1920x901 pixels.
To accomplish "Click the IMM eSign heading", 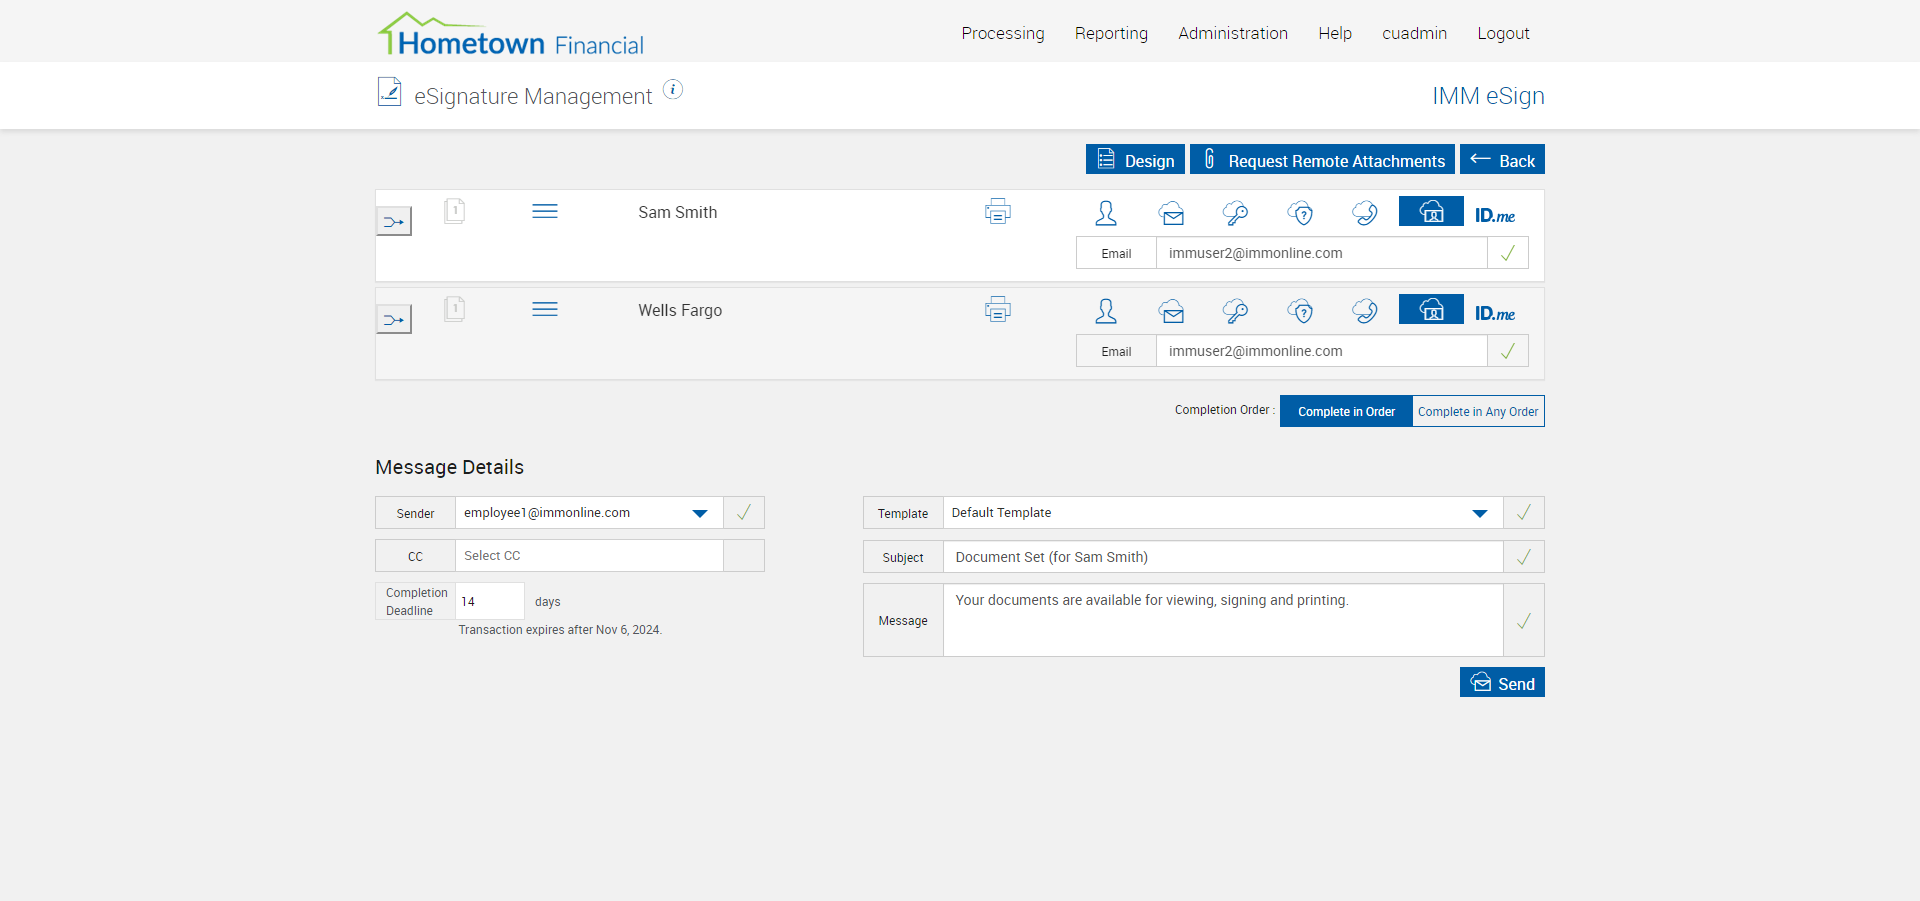I will pyautogui.click(x=1488, y=96).
